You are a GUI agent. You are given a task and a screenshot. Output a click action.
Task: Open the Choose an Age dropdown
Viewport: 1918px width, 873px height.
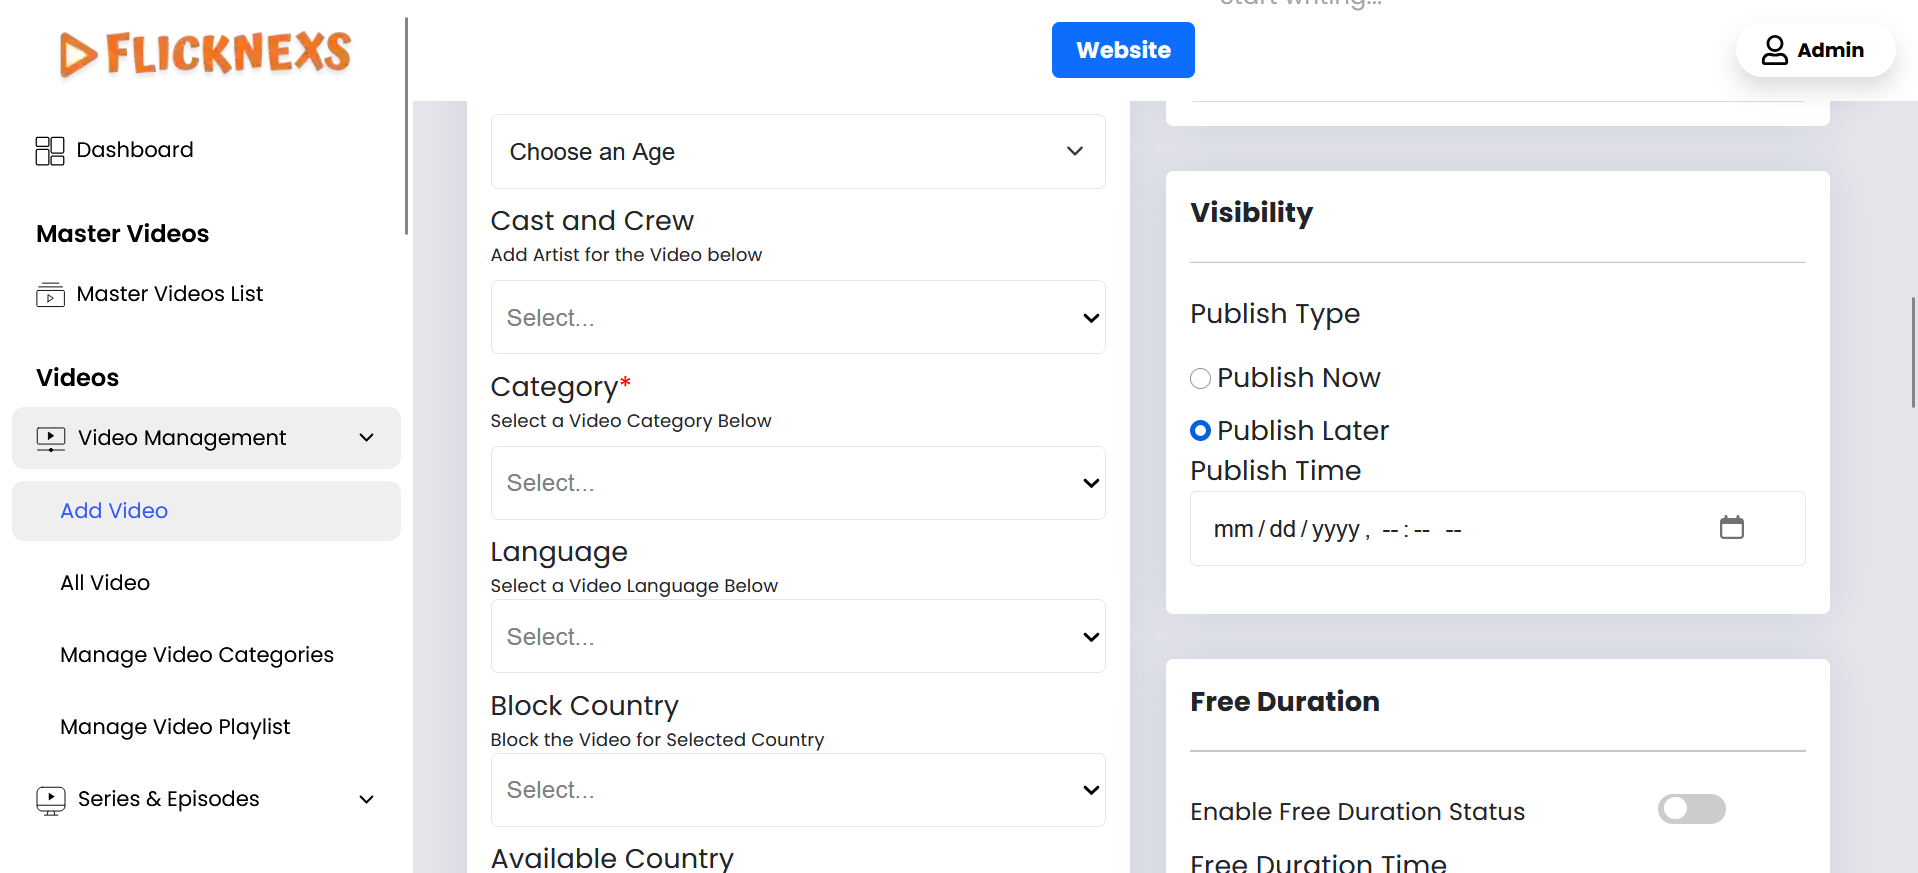point(797,152)
